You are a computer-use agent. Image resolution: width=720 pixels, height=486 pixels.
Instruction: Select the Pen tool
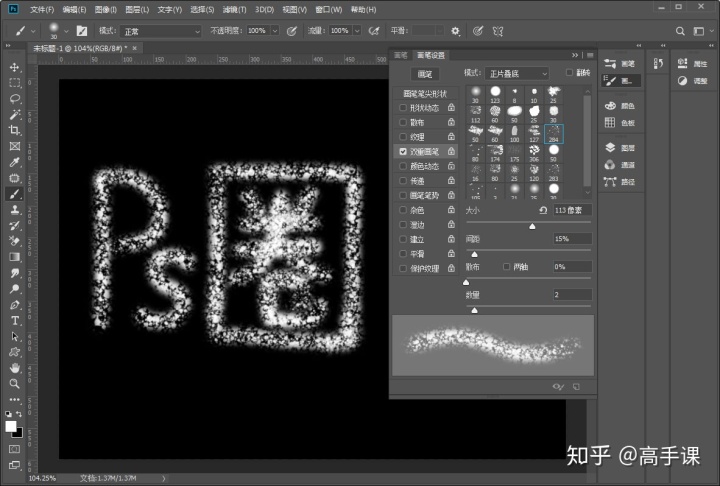pyautogui.click(x=15, y=305)
